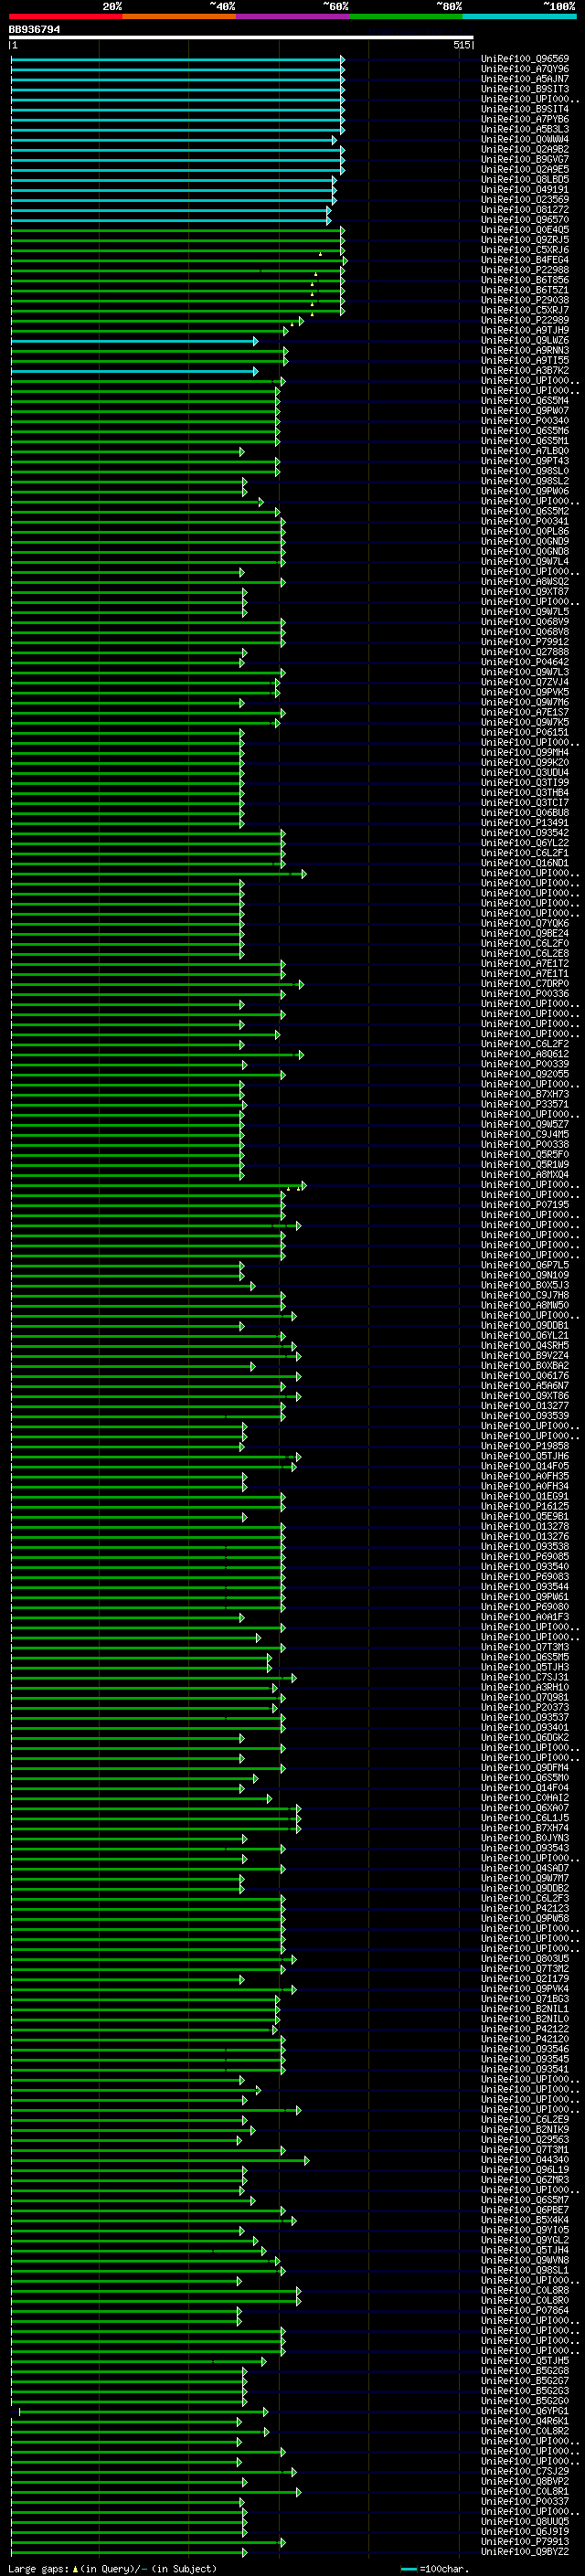Click the cyan alignment bar for UniRef100_Q96569
585x2576 pixels.
(x=178, y=59)
